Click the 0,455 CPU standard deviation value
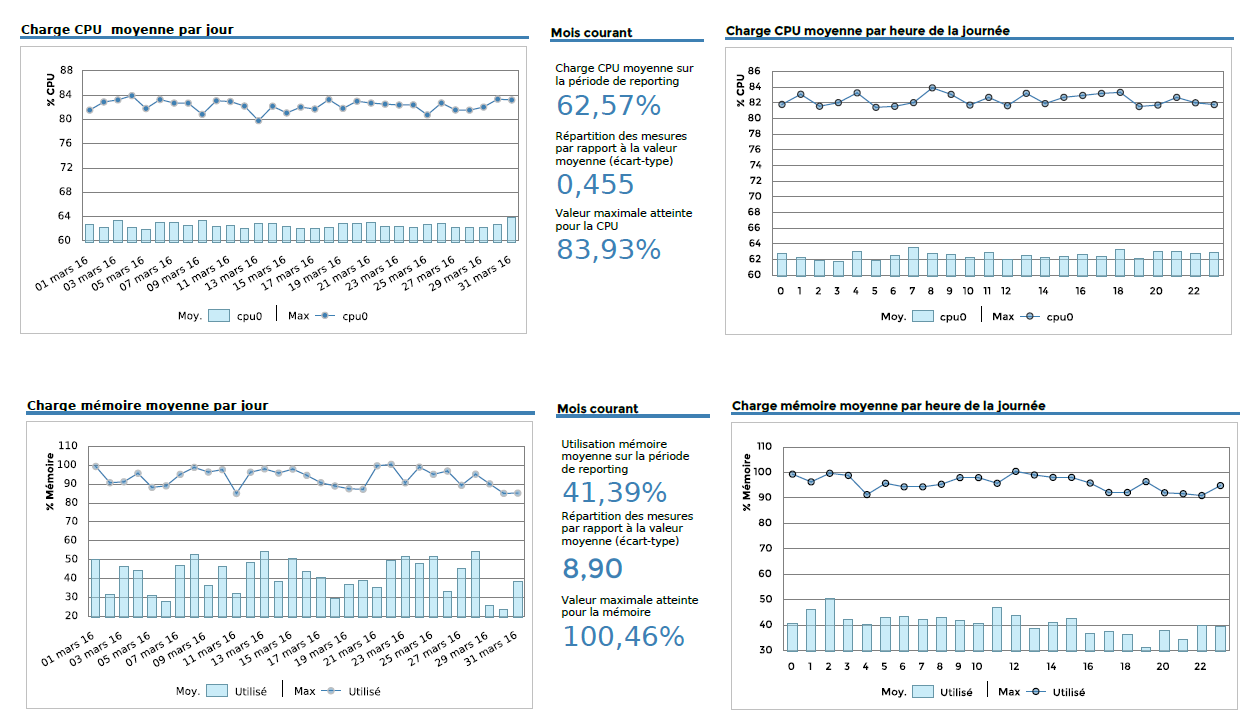 click(x=595, y=184)
